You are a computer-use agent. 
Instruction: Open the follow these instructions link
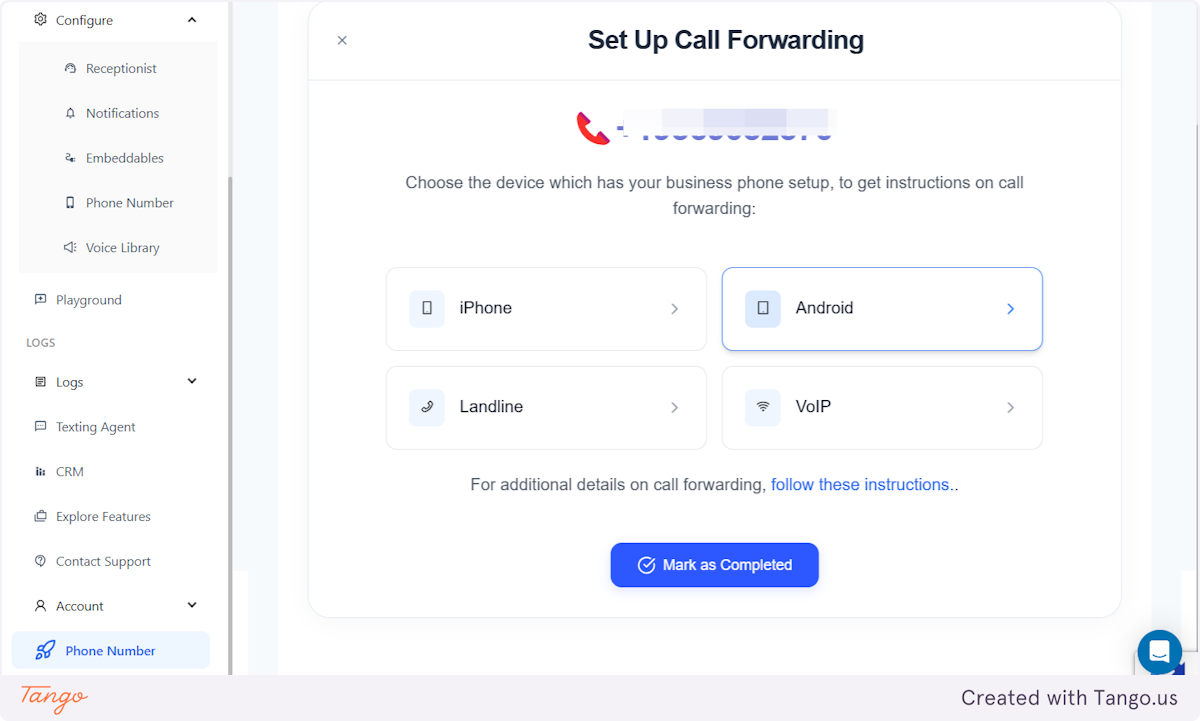tap(860, 484)
